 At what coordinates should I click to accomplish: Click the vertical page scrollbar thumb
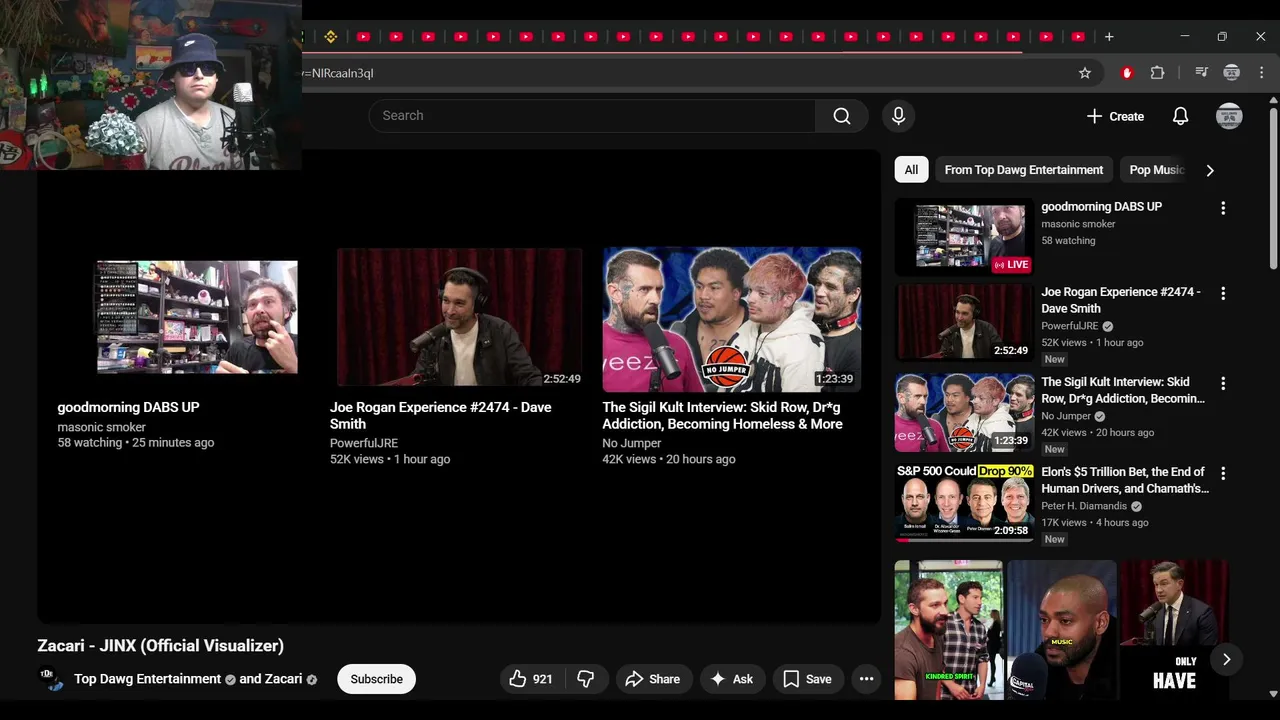(x=1273, y=187)
